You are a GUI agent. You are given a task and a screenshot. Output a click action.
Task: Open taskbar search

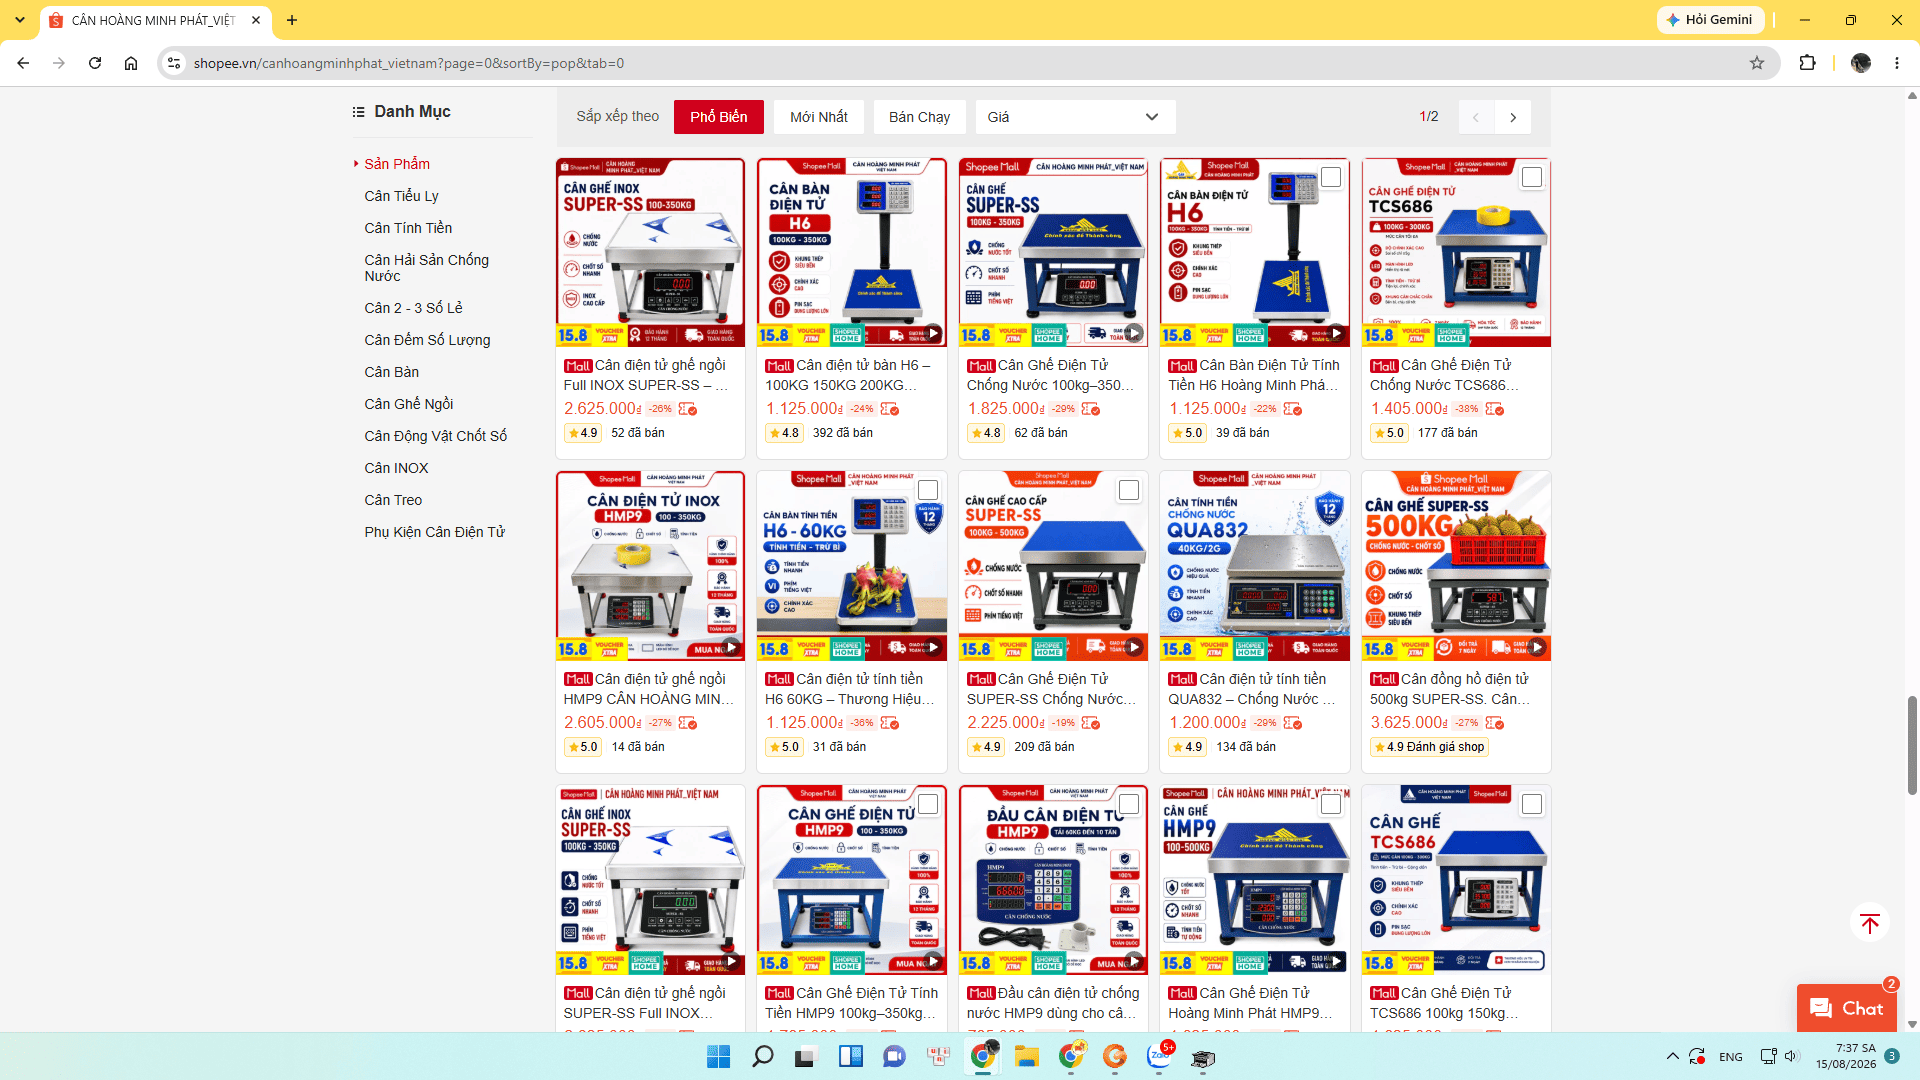[763, 1056]
